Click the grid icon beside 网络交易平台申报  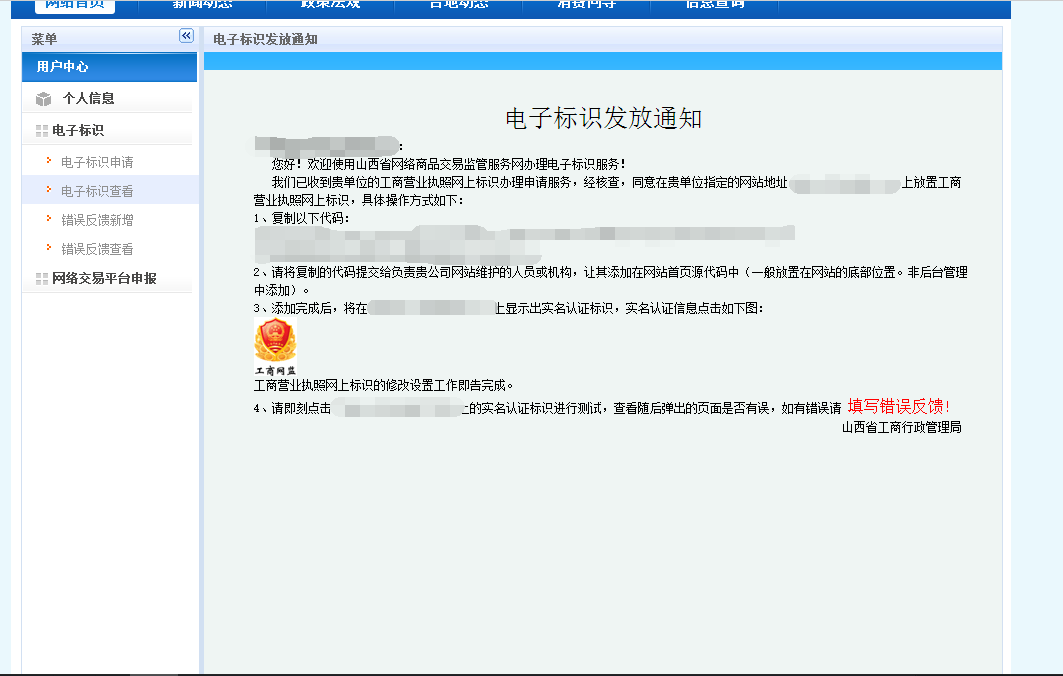[x=41, y=279]
